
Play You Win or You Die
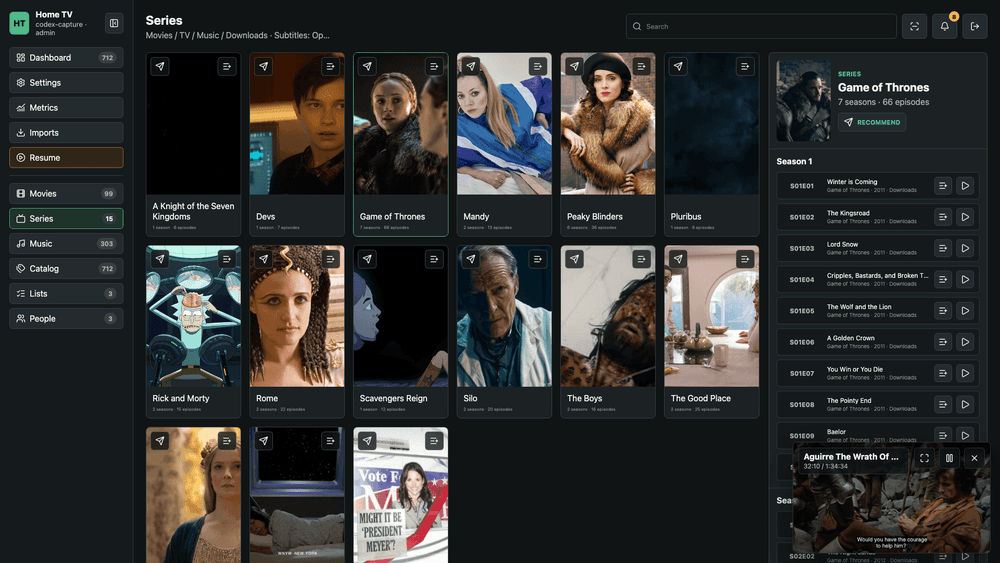tap(965, 373)
